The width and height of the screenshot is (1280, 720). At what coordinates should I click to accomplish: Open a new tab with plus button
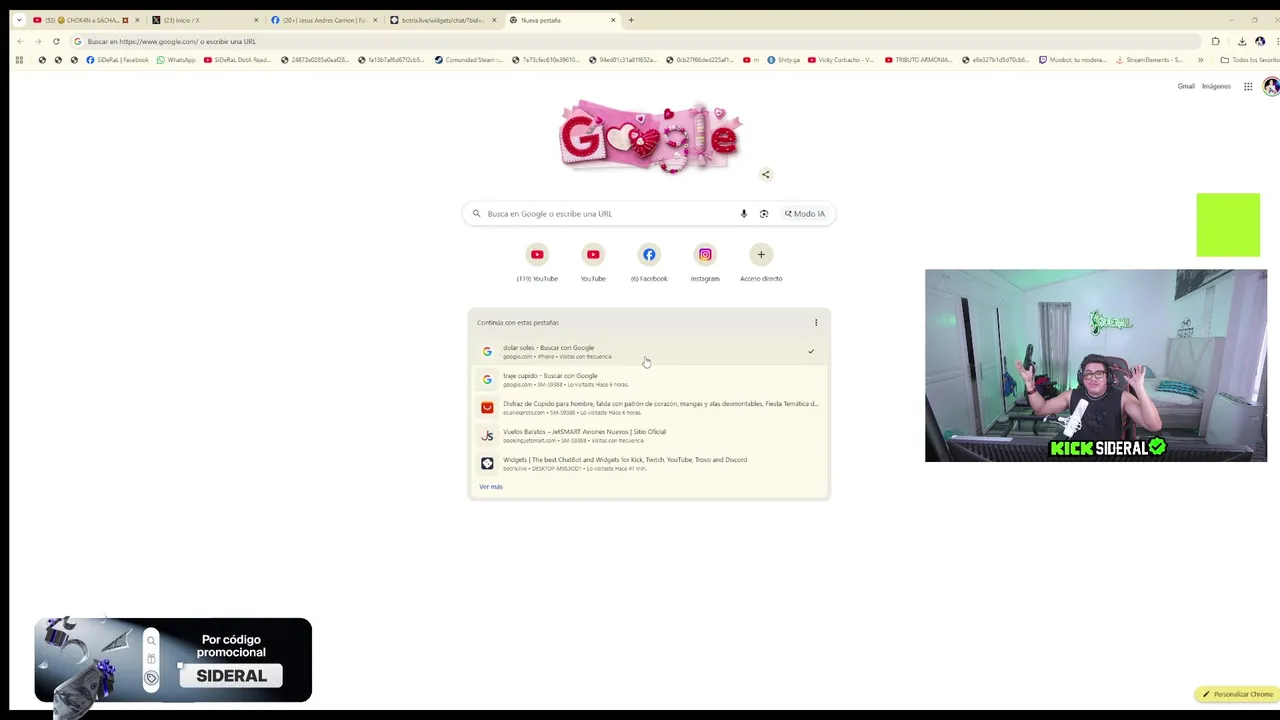pyautogui.click(x=631, y=20)
